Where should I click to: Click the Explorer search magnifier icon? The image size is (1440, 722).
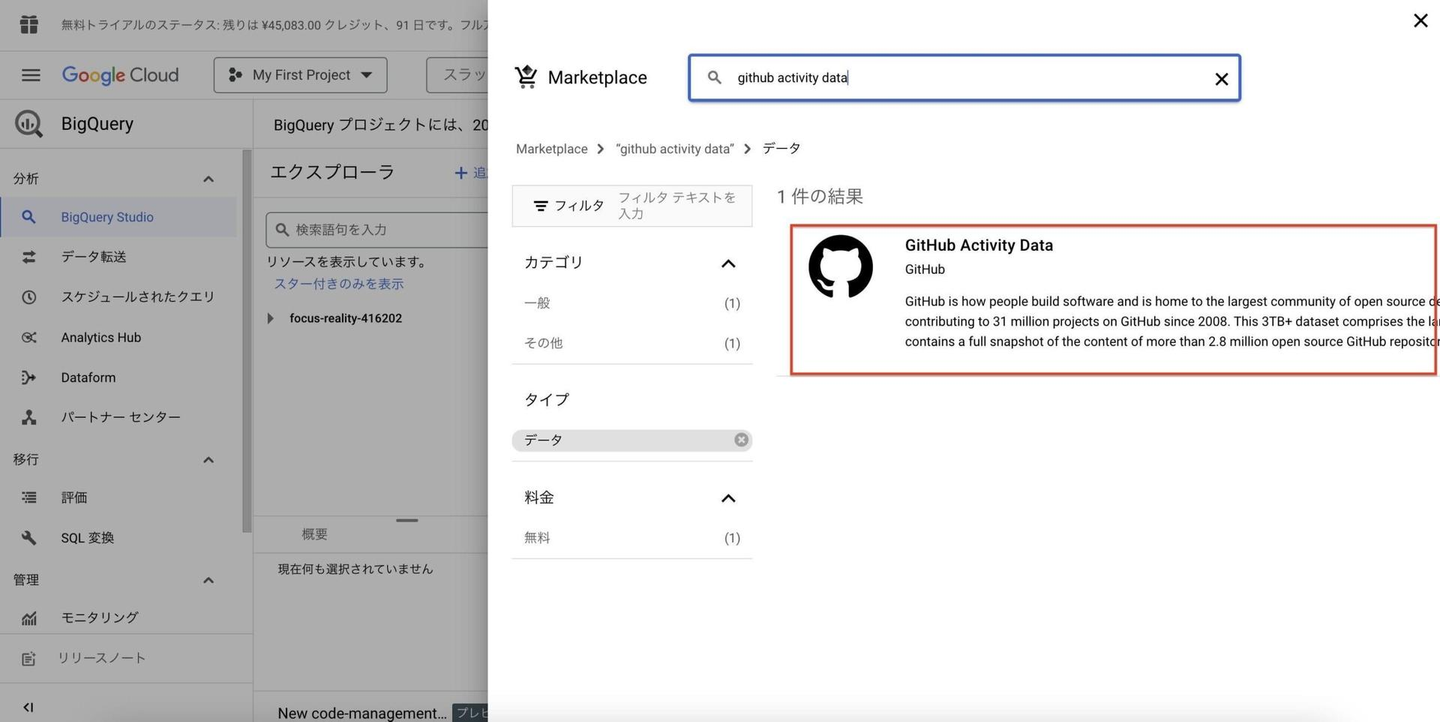coord(283,230)
